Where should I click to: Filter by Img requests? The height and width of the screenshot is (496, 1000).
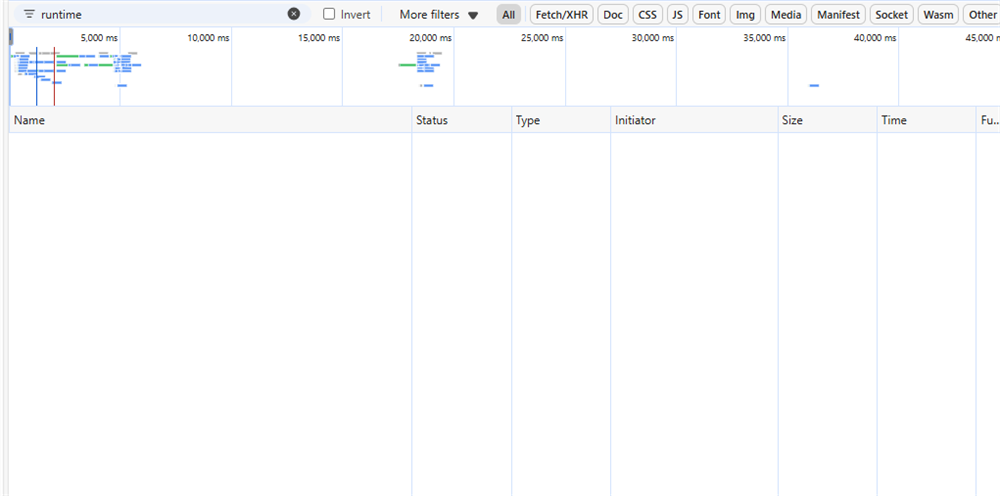pyautogui.click(x=745, y=15)
